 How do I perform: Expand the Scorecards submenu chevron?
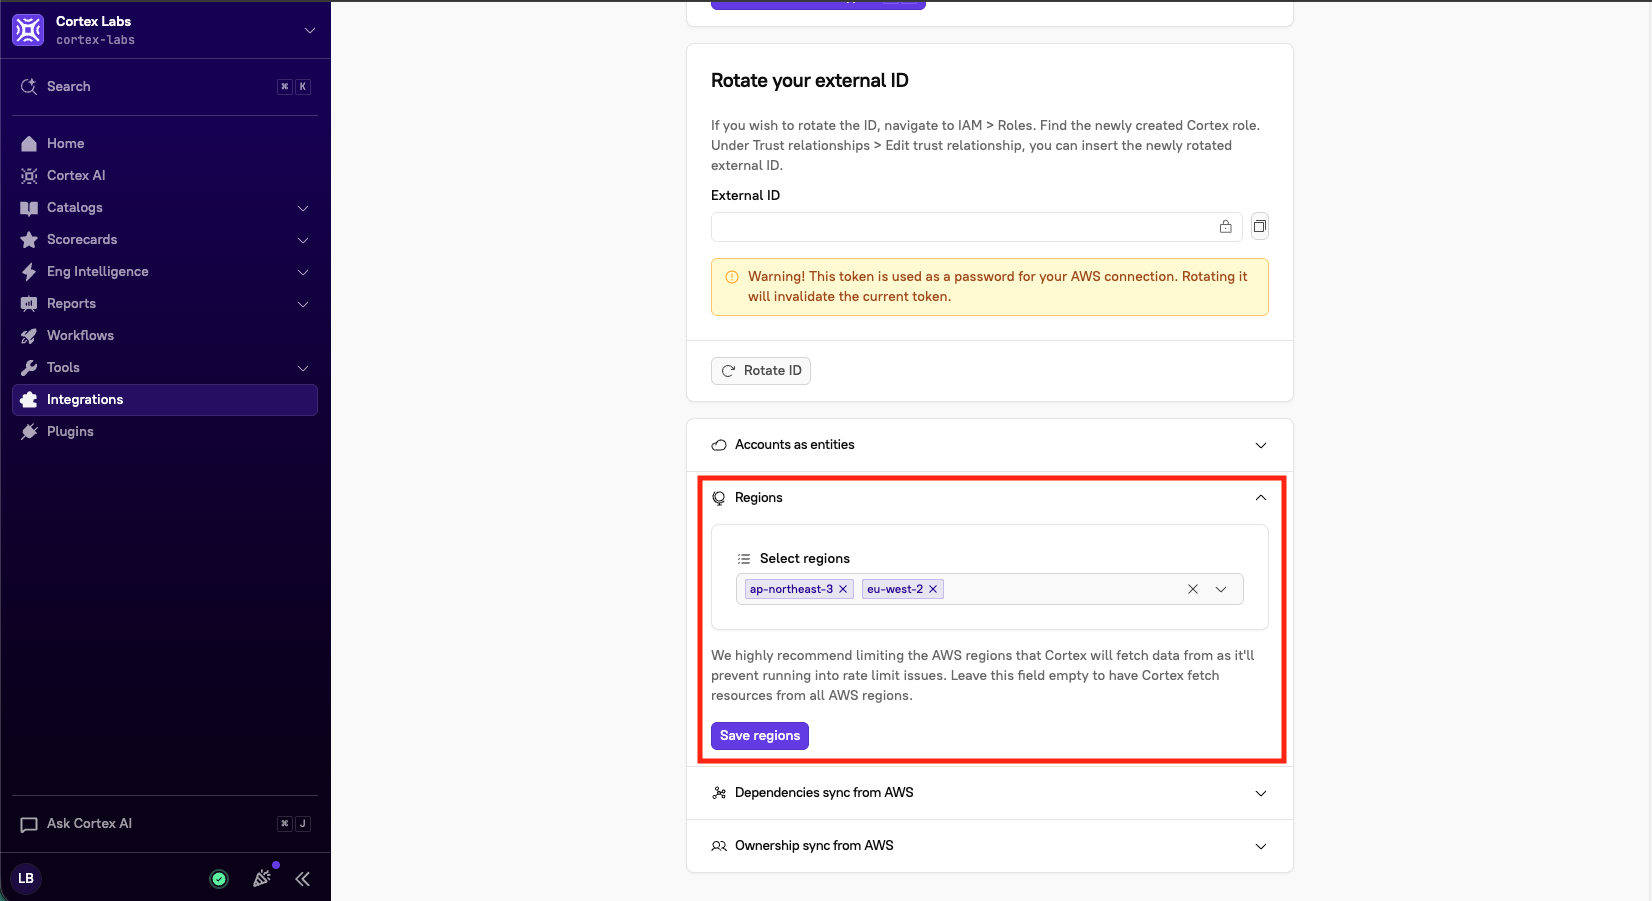[303, 240]
